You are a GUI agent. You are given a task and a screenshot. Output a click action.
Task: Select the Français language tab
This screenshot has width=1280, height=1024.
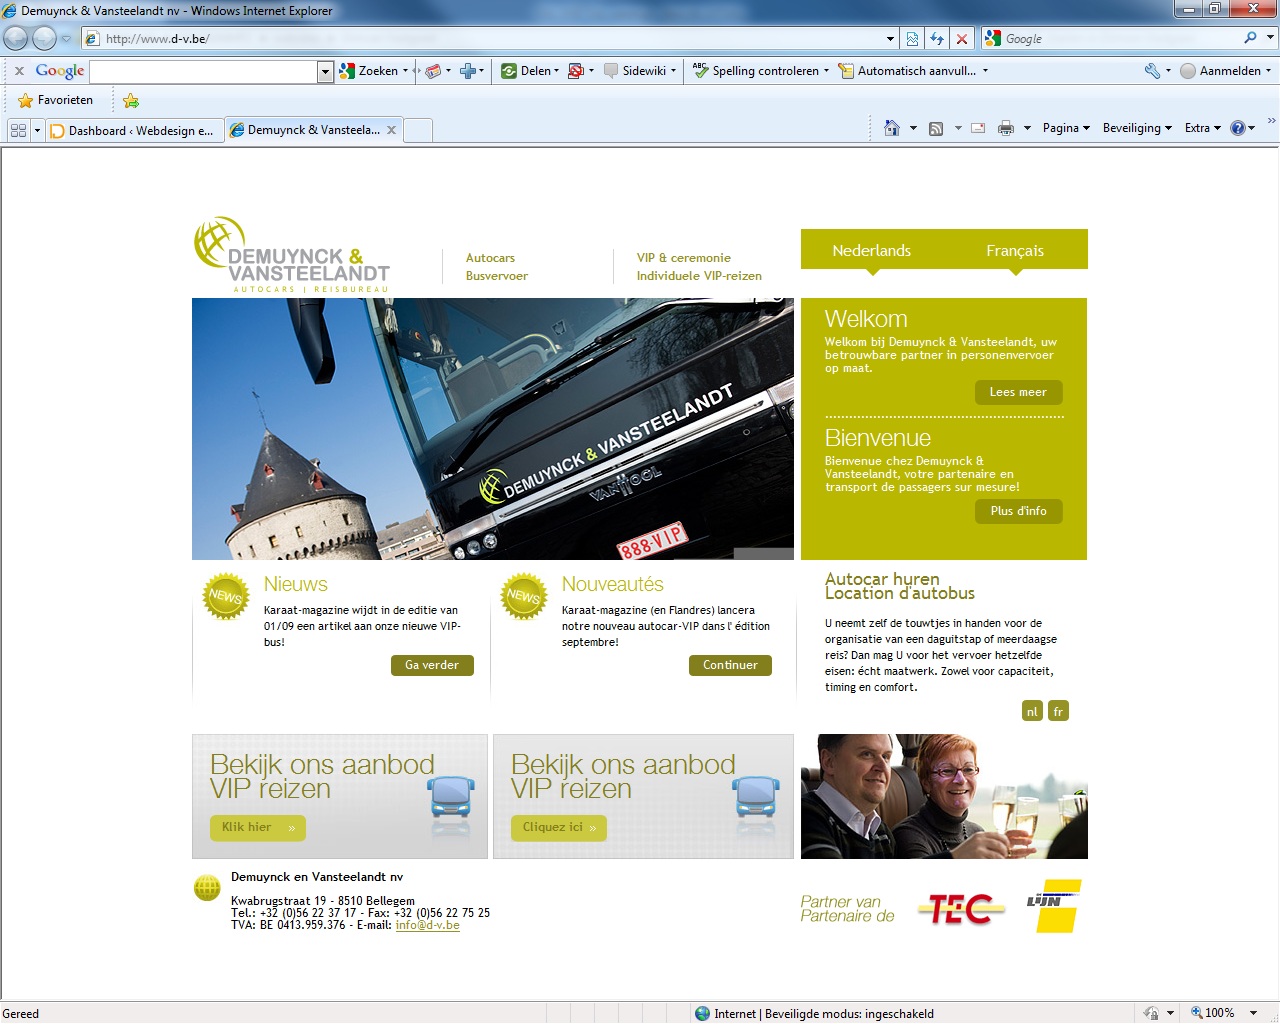pyautogui.click(x=1014, y=251)
